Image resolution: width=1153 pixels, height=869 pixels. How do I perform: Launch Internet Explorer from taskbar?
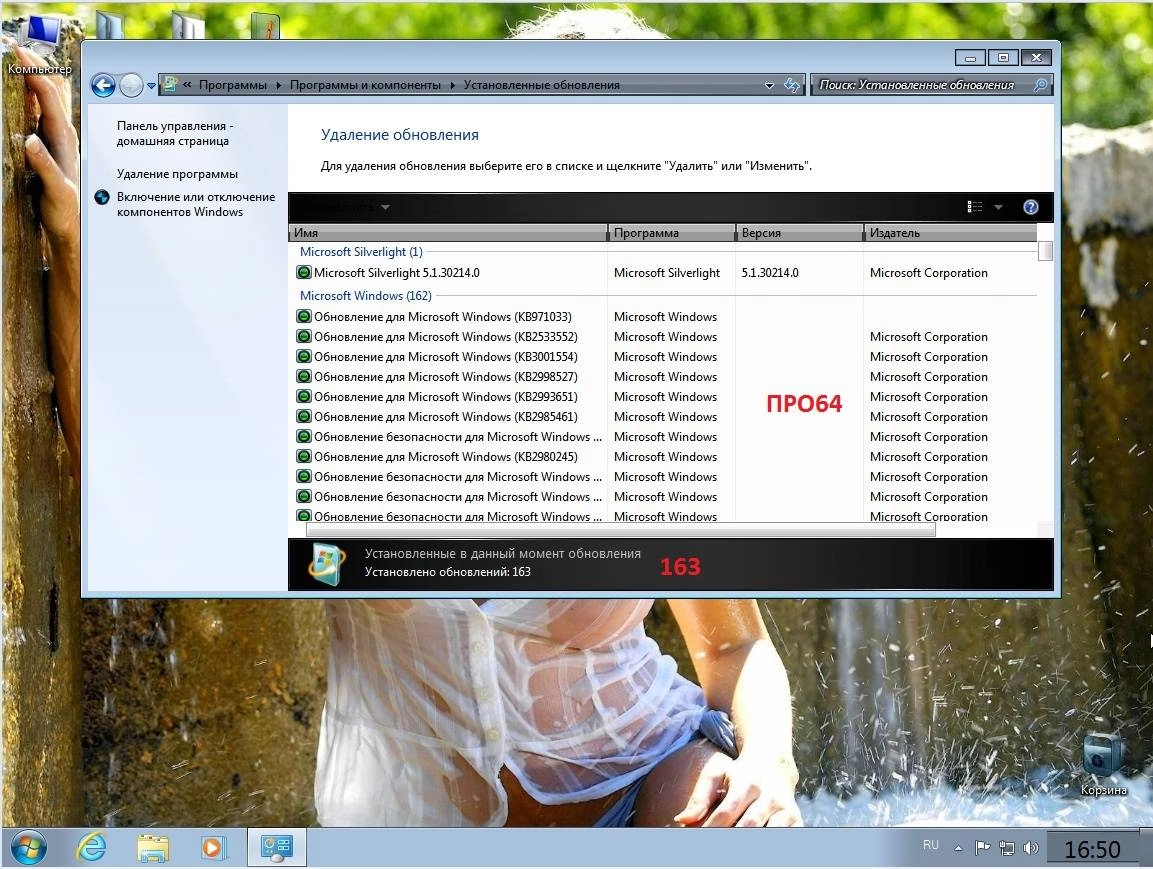(91, 848)
